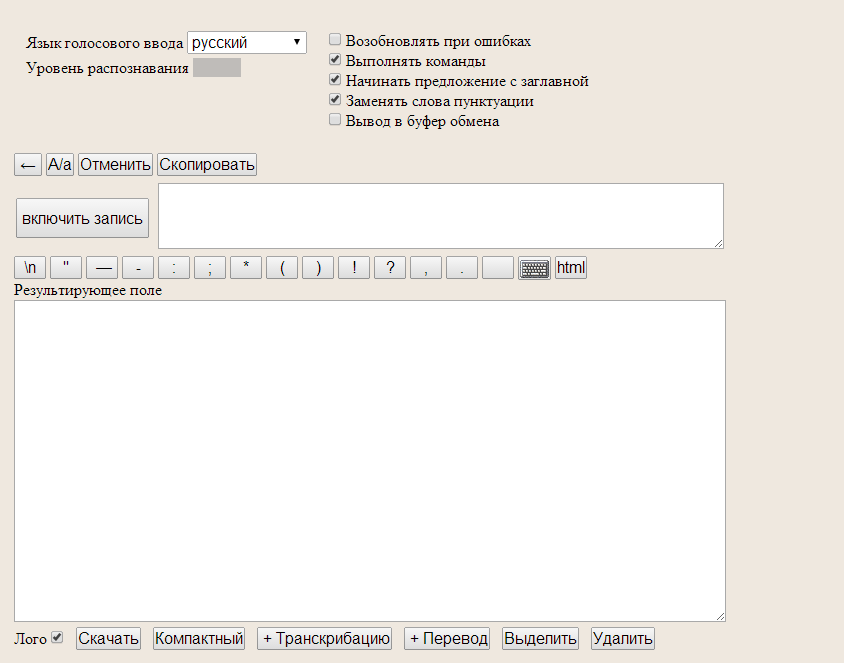Insert a question mark

point(390,268)
